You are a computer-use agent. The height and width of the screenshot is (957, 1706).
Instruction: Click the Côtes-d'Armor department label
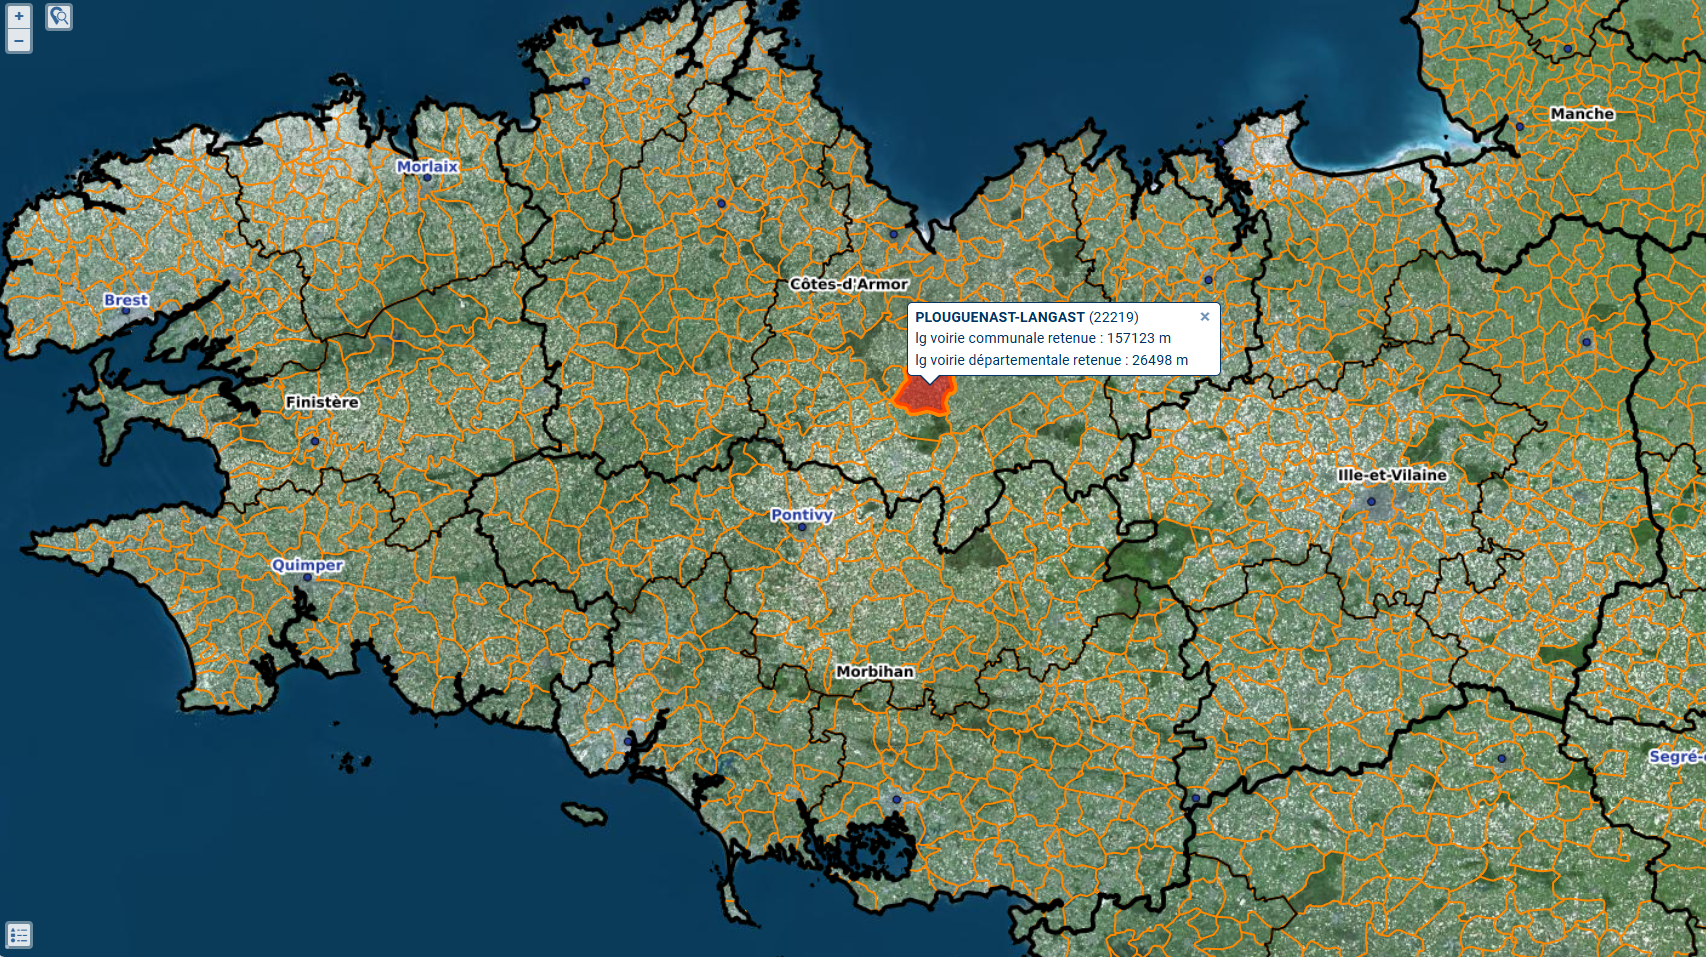point(848,284)
